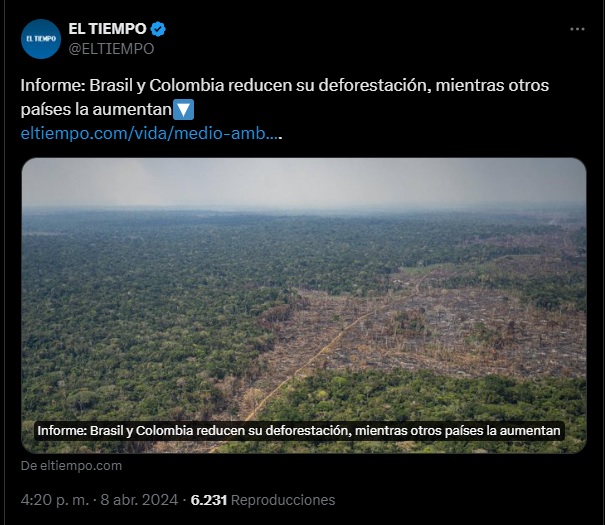
Task: Click the EL TIEMPO display name
Action: click(x=107, y=29)
